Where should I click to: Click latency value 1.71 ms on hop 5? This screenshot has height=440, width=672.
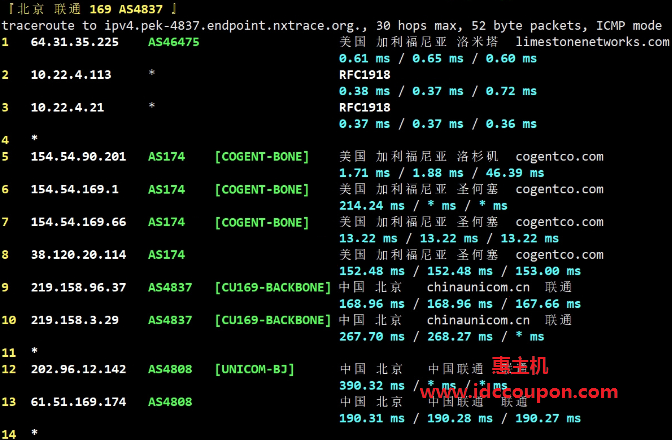(x=364, y=173)
